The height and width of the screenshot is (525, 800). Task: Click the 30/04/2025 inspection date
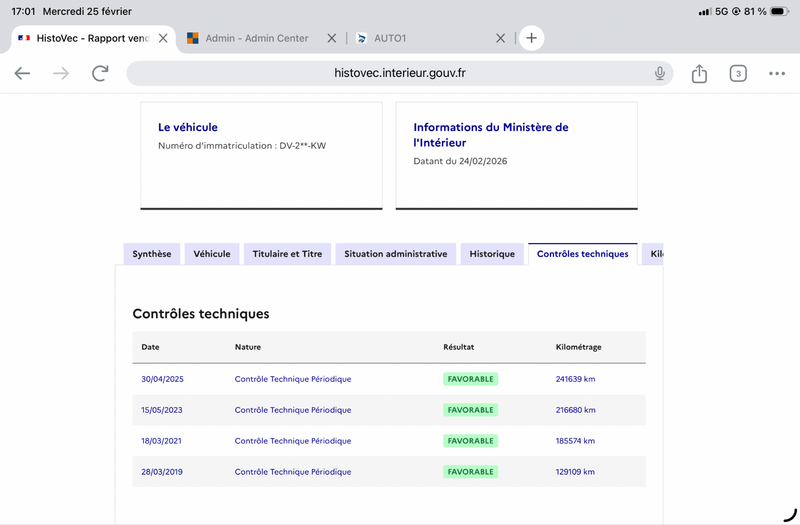163,379
